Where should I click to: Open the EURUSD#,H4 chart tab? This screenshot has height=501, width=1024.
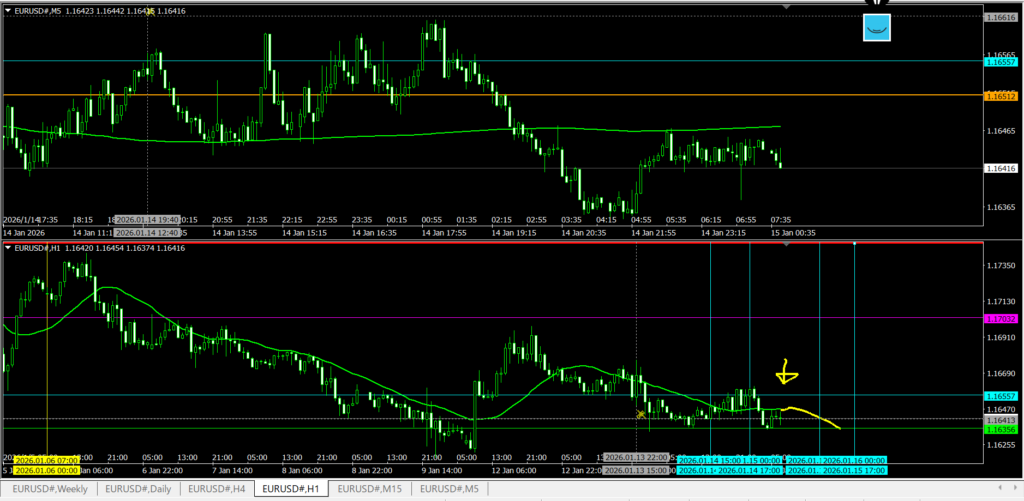coord(216,489)
